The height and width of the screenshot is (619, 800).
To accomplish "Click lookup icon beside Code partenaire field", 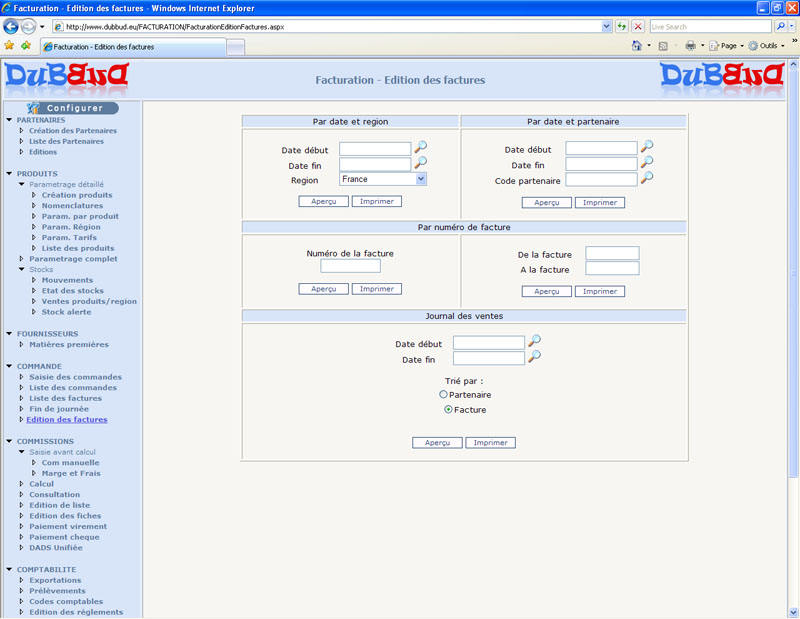I will 647,178.
